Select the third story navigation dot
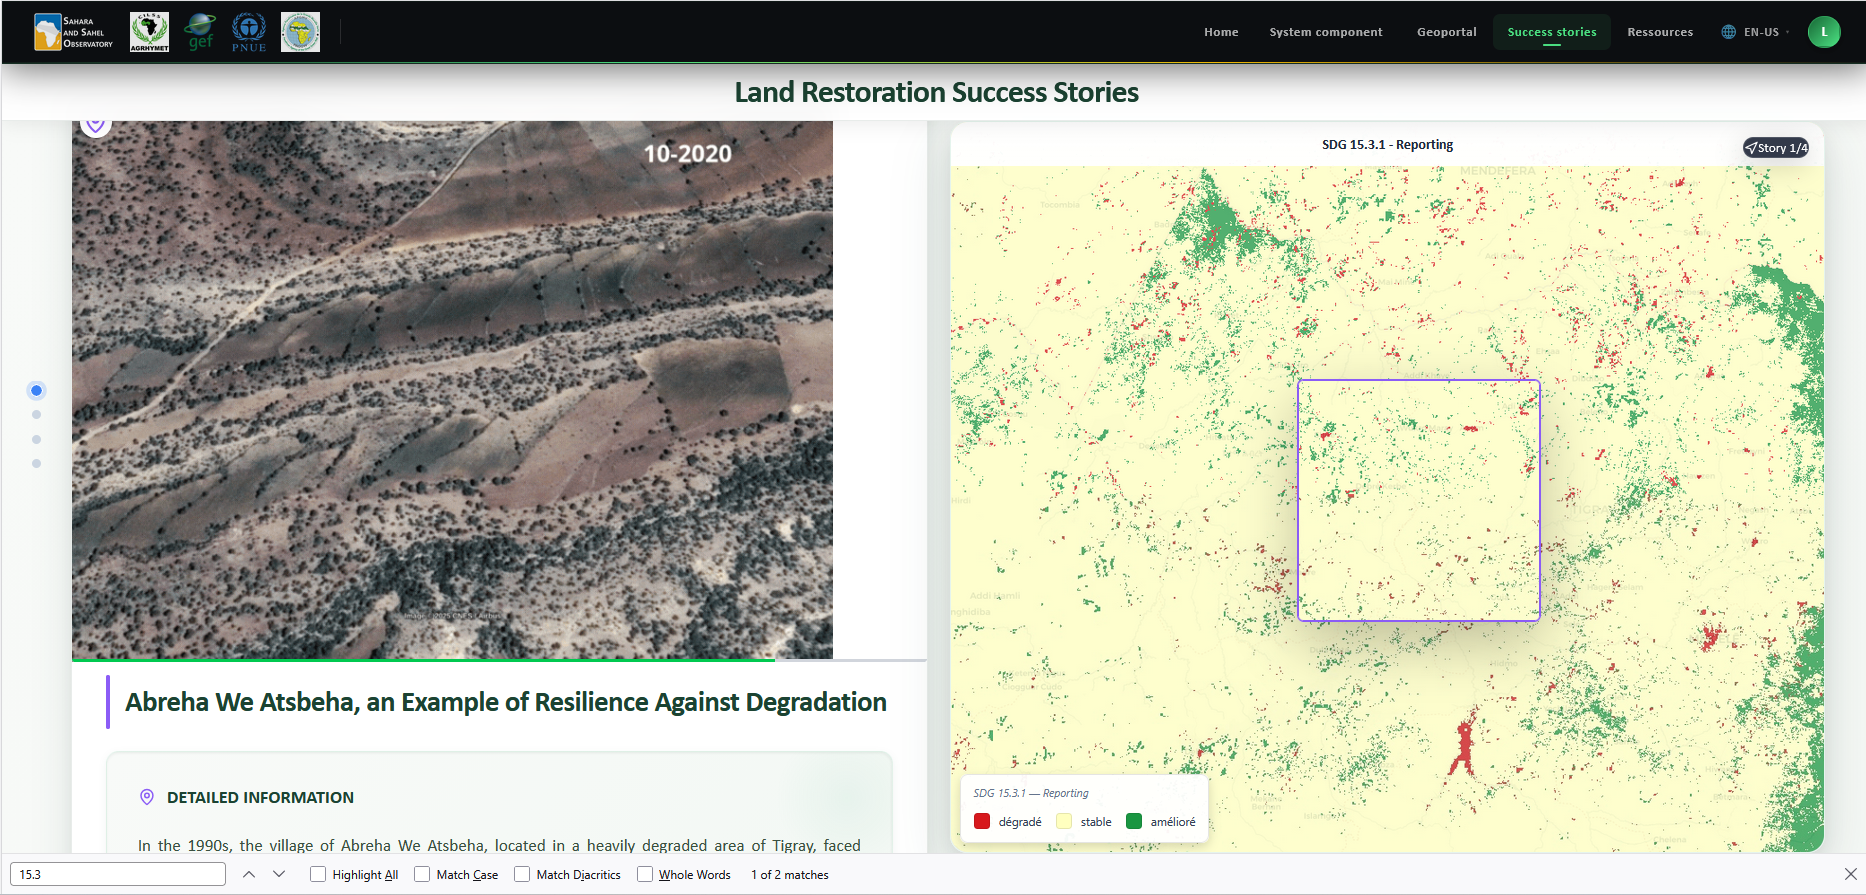Image resolution: width=1866 pixels, height=895 pixels. tap(36, 439)
